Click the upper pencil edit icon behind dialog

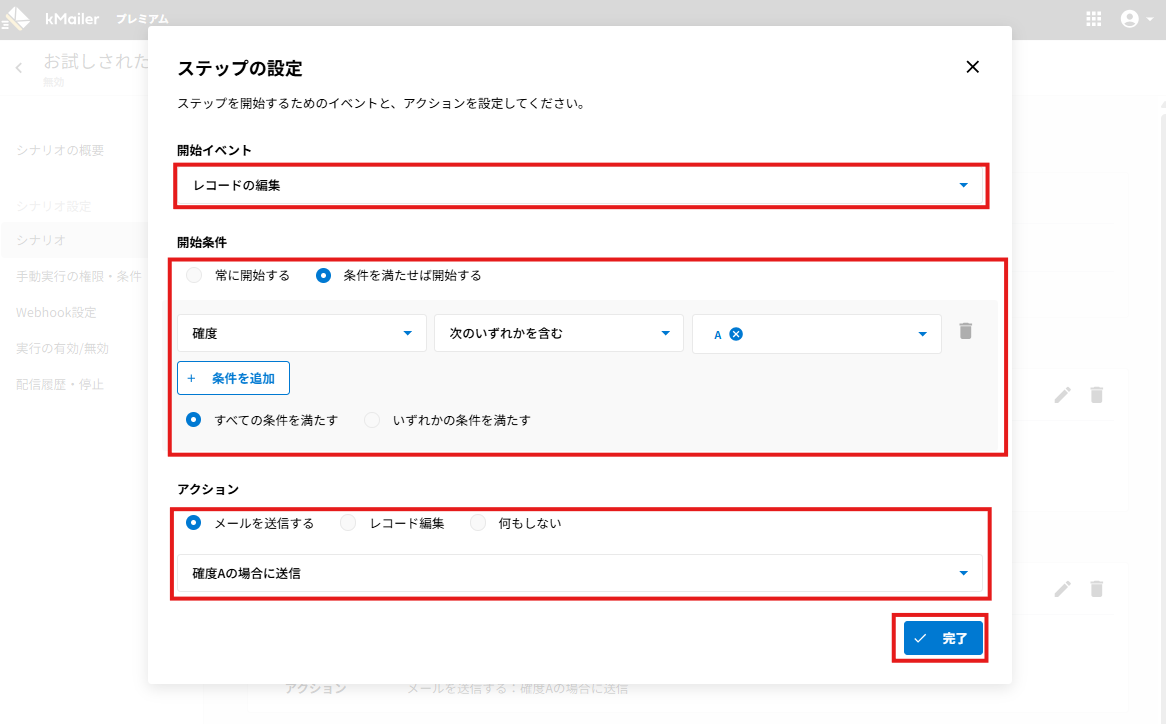(1063, 395)
